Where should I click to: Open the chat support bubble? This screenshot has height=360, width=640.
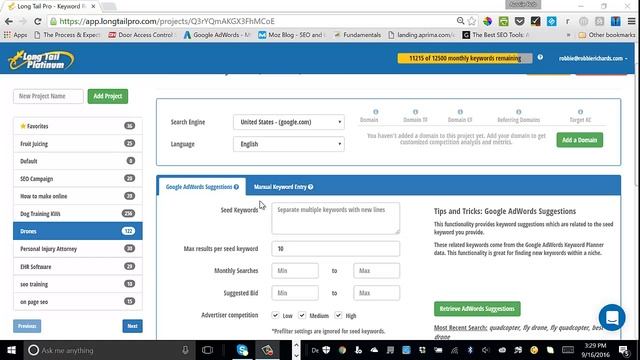pyautogui.click(x=612, y=317)
